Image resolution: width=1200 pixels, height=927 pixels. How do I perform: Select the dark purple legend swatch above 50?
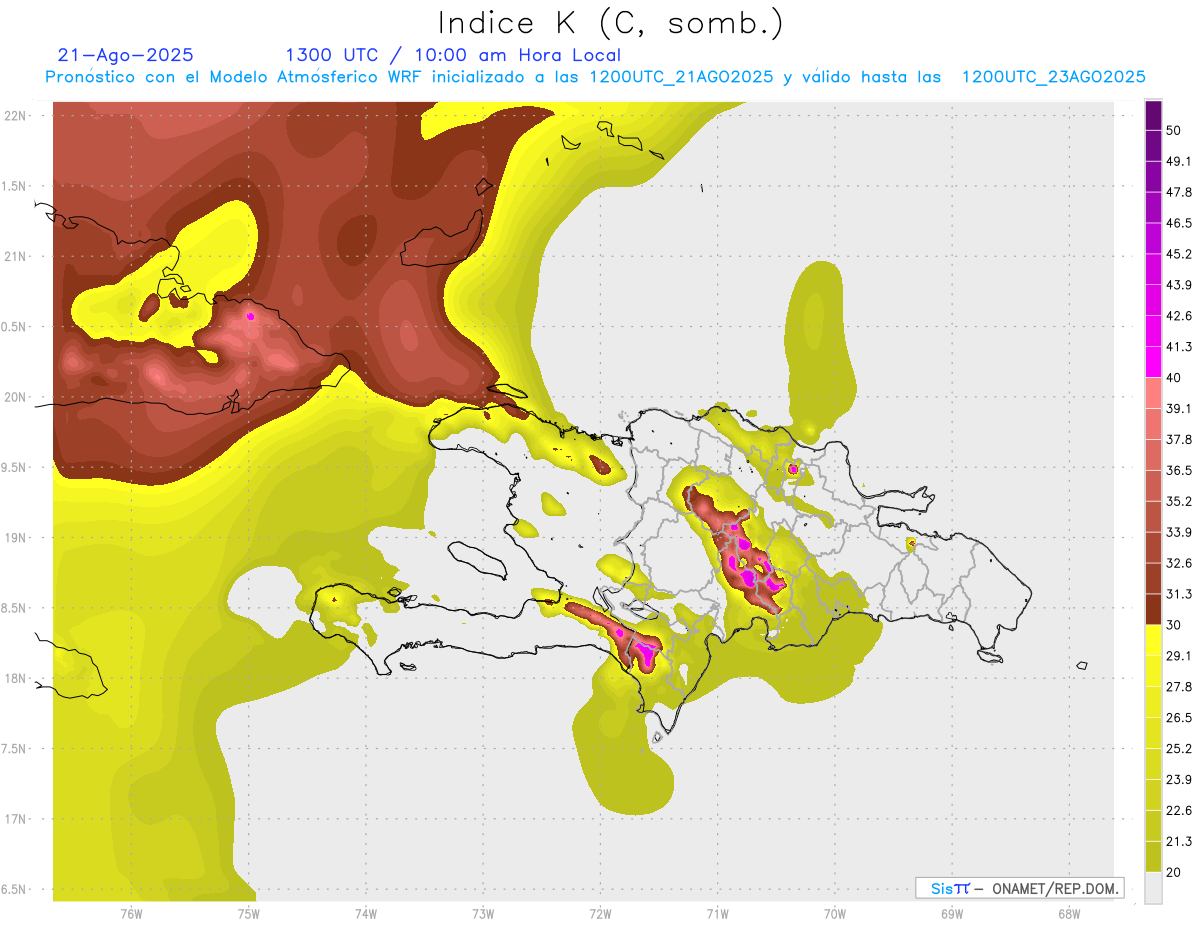coord(1154,115)
